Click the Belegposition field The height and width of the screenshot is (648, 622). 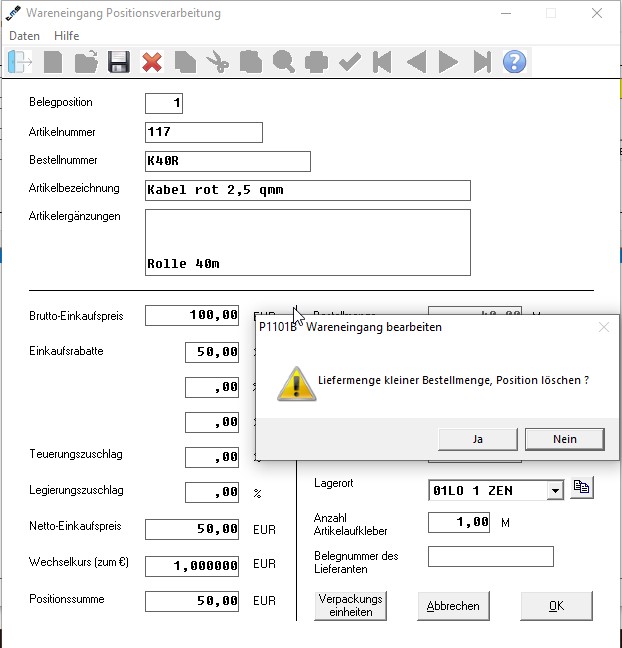tap(164, 103)
